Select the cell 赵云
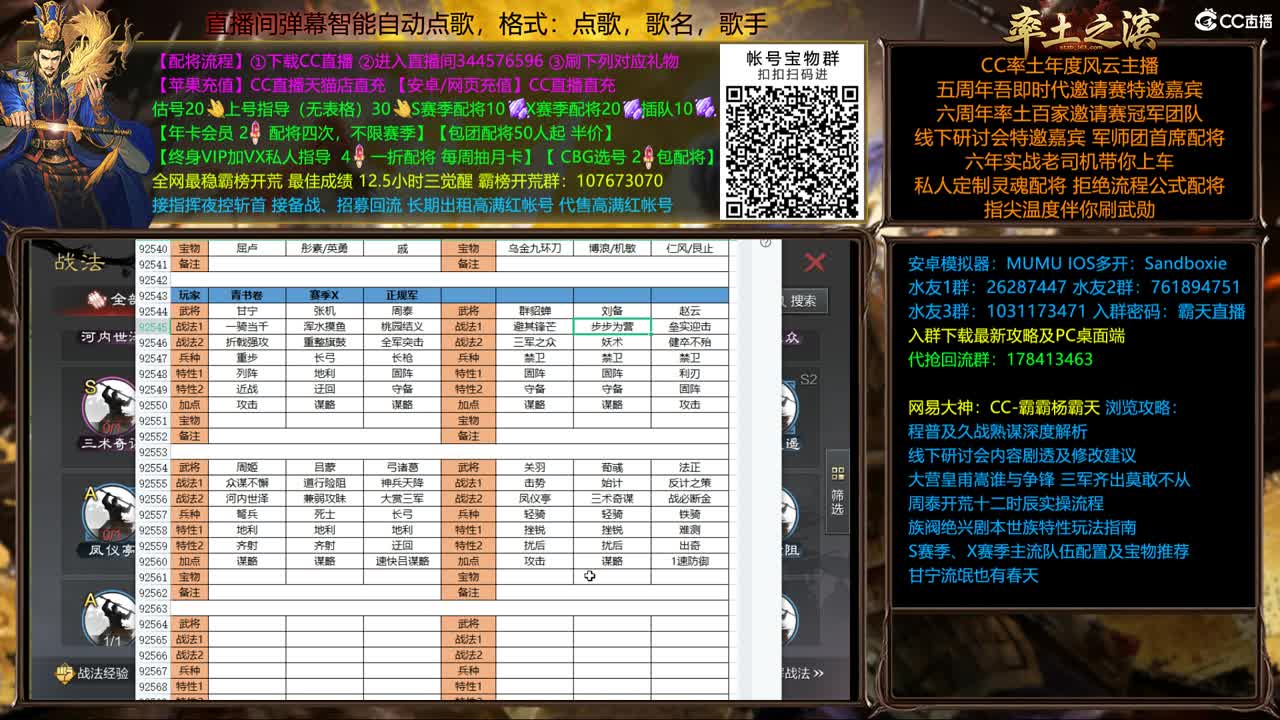 [x=690, y=311]
